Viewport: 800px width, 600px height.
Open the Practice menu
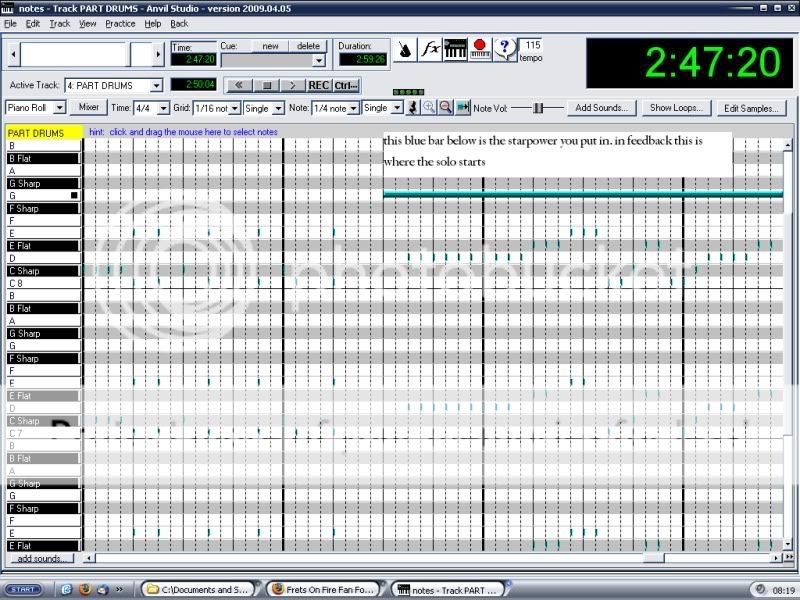(x=120, y=24)
